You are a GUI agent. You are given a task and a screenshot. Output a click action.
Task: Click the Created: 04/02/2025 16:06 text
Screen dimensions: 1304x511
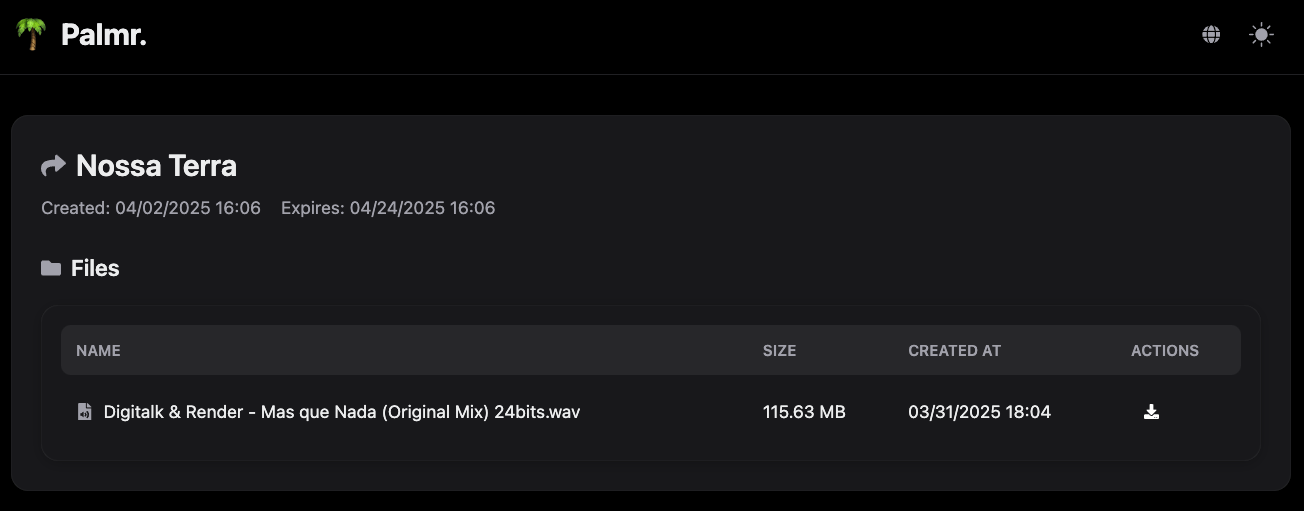pyautogui.click(x=151, y=208)
